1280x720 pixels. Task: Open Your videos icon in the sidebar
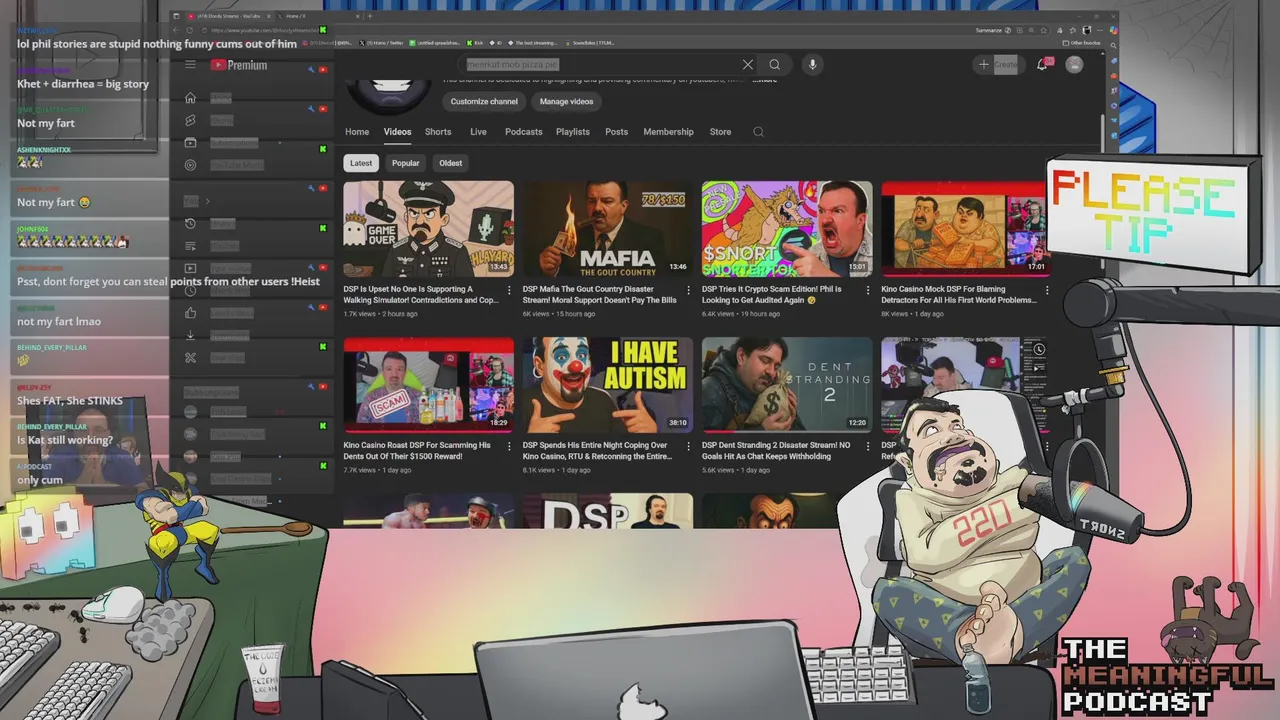point(190,268)
